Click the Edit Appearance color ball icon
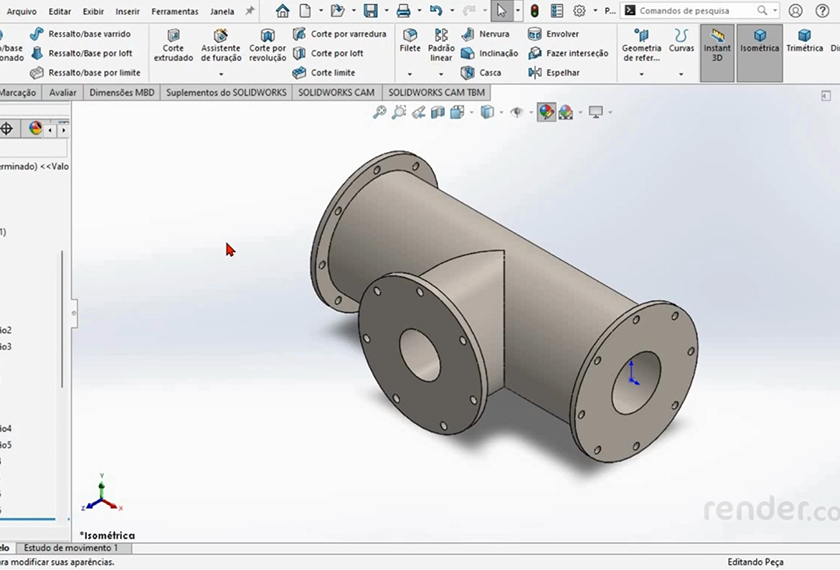 point(545,113)
